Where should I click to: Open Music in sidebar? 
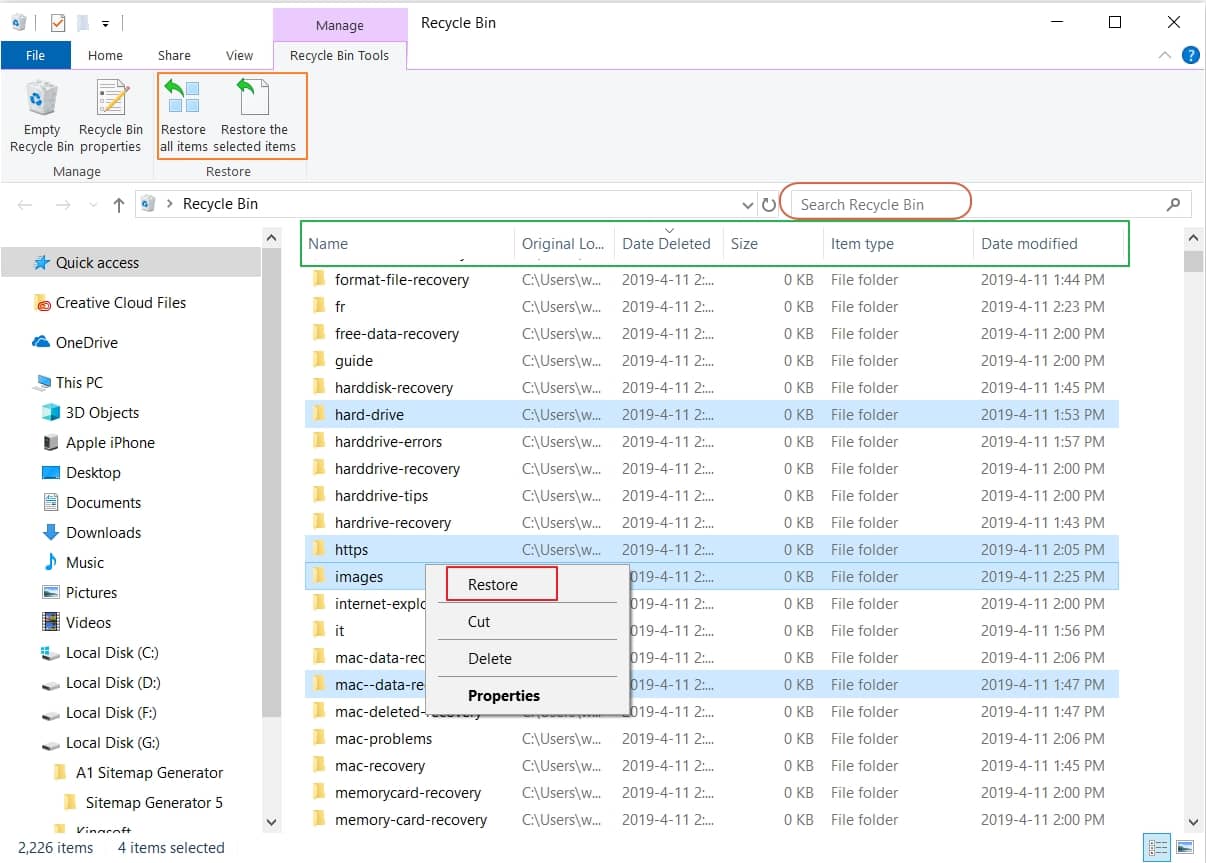click(85, 562)
